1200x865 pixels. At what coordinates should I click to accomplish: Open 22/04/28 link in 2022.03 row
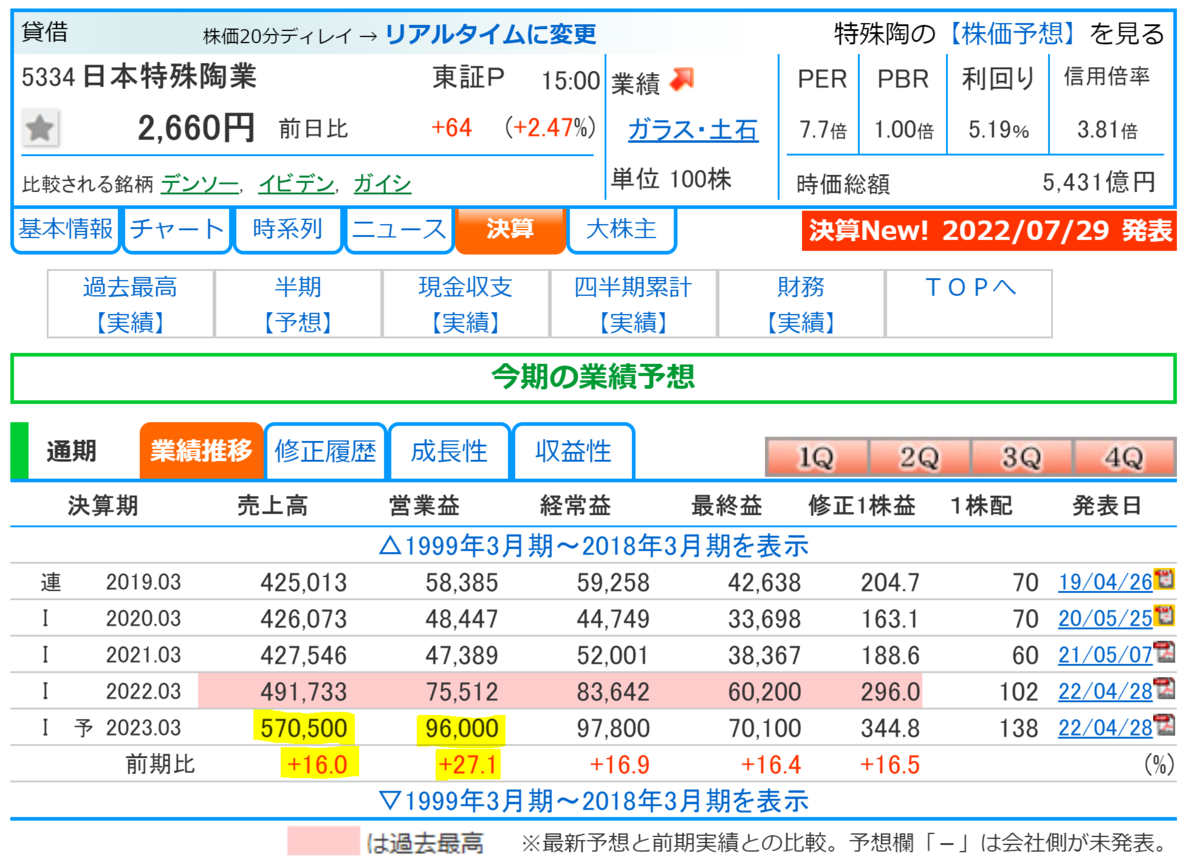click(x=1105, y=692)
